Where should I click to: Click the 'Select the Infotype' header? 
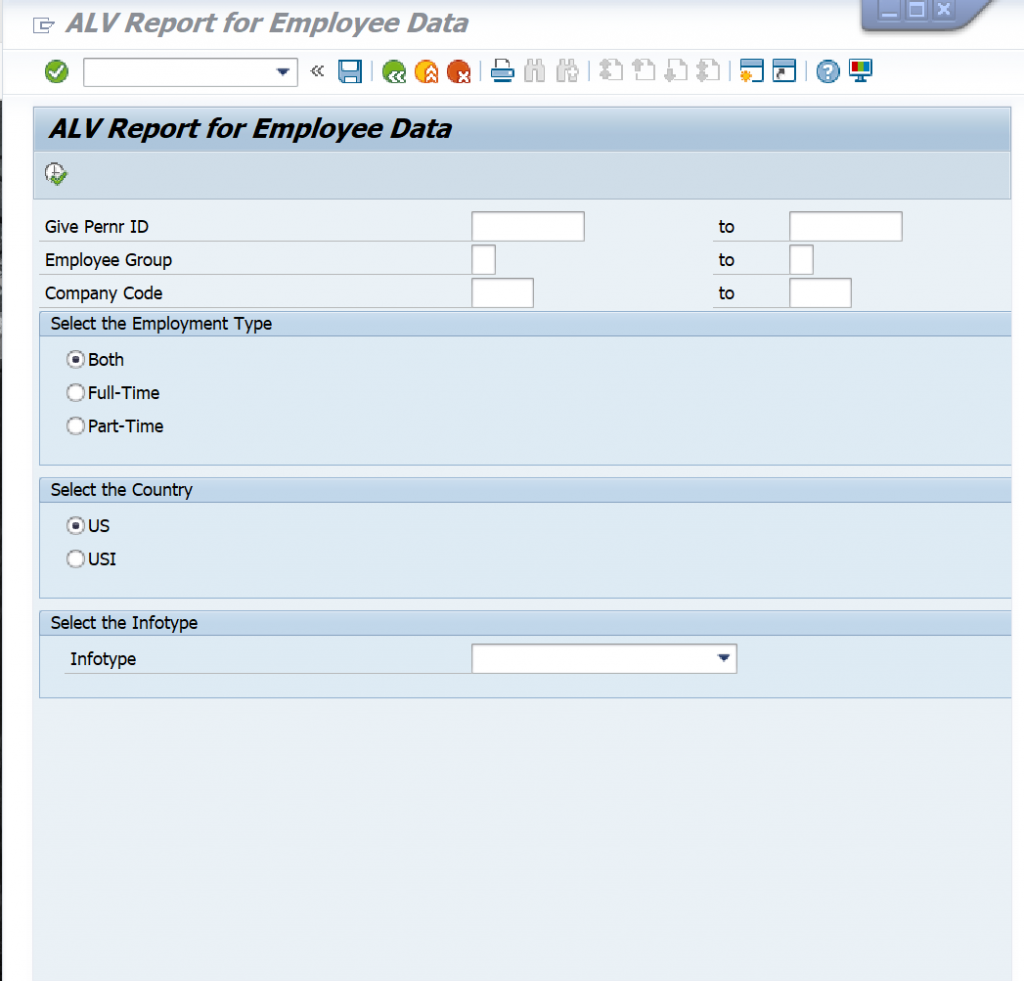(x=124, y=623)
